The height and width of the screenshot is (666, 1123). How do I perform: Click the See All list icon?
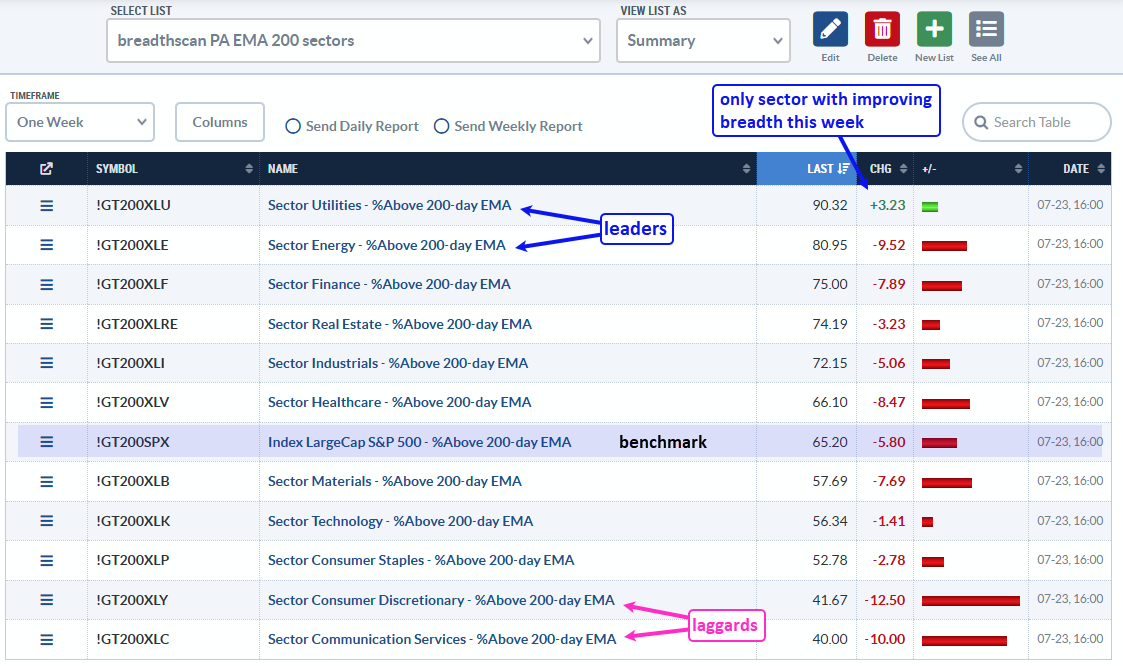[x=986, y=29]
